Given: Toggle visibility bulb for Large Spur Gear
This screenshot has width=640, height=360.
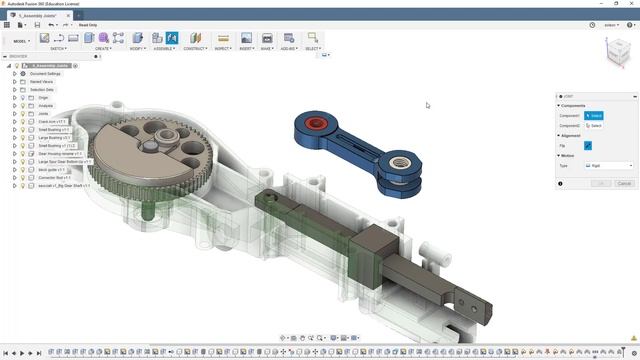Looking at the screenshot, I should click(x=23, y=162).
